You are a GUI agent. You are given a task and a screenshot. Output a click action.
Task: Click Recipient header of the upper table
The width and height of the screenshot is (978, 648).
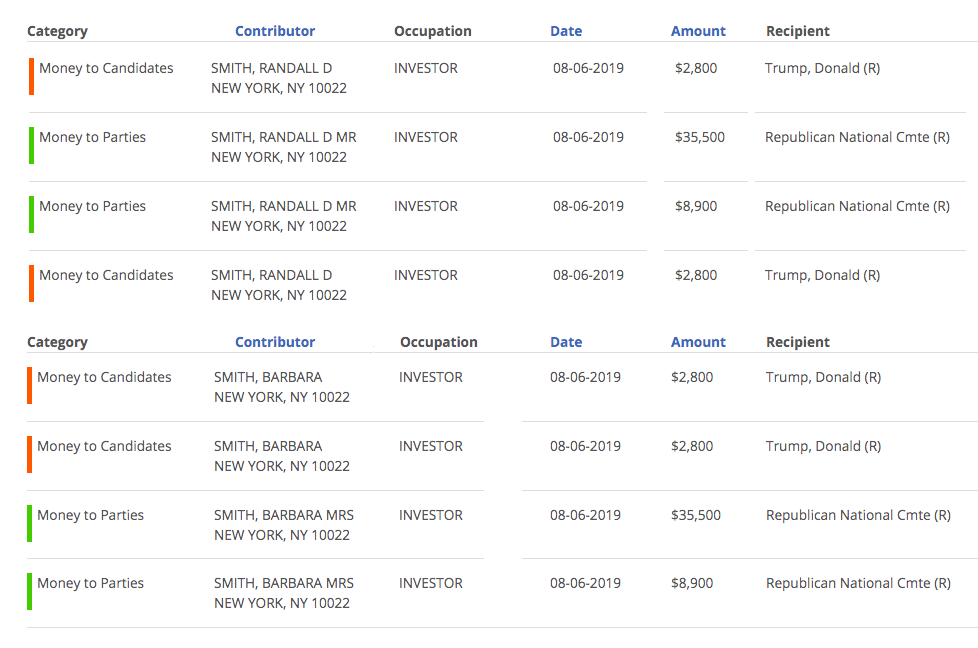pos(798,31)
